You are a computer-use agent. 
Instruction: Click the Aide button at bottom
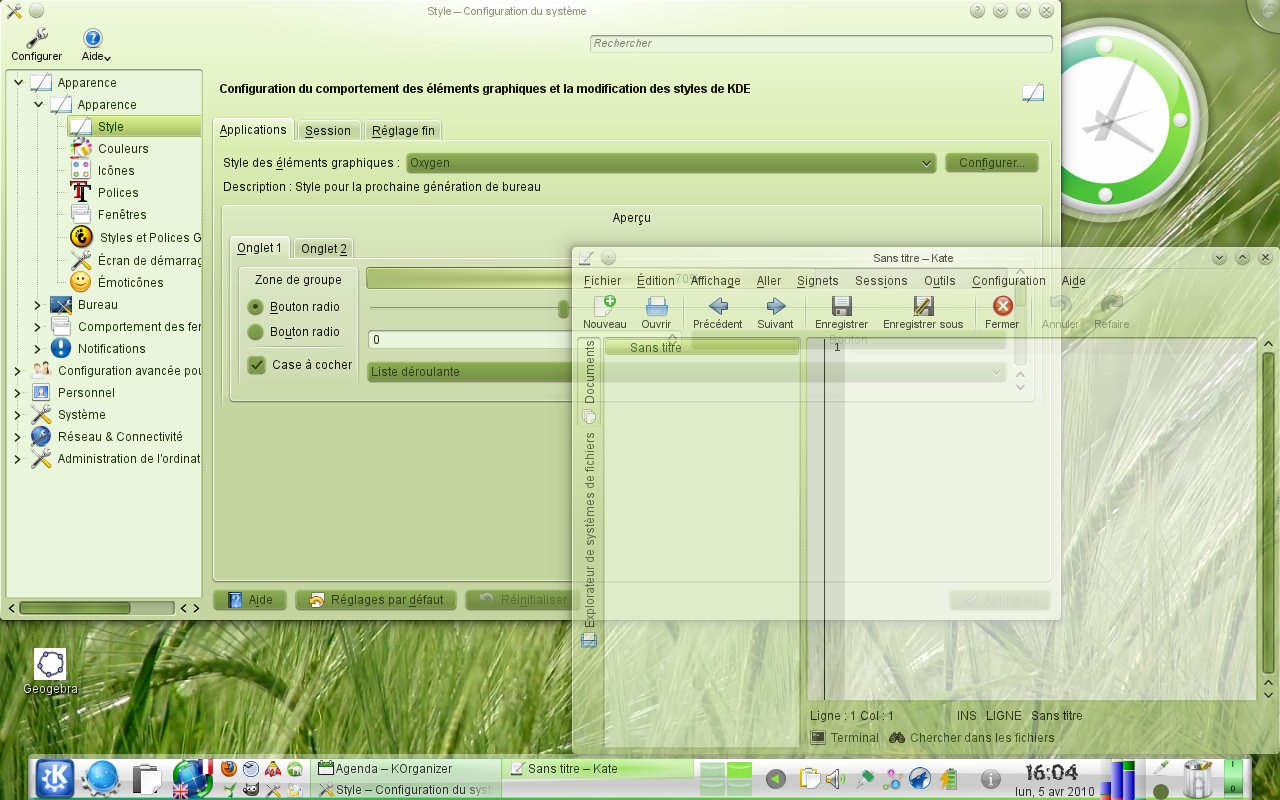[x=250, y=600]
